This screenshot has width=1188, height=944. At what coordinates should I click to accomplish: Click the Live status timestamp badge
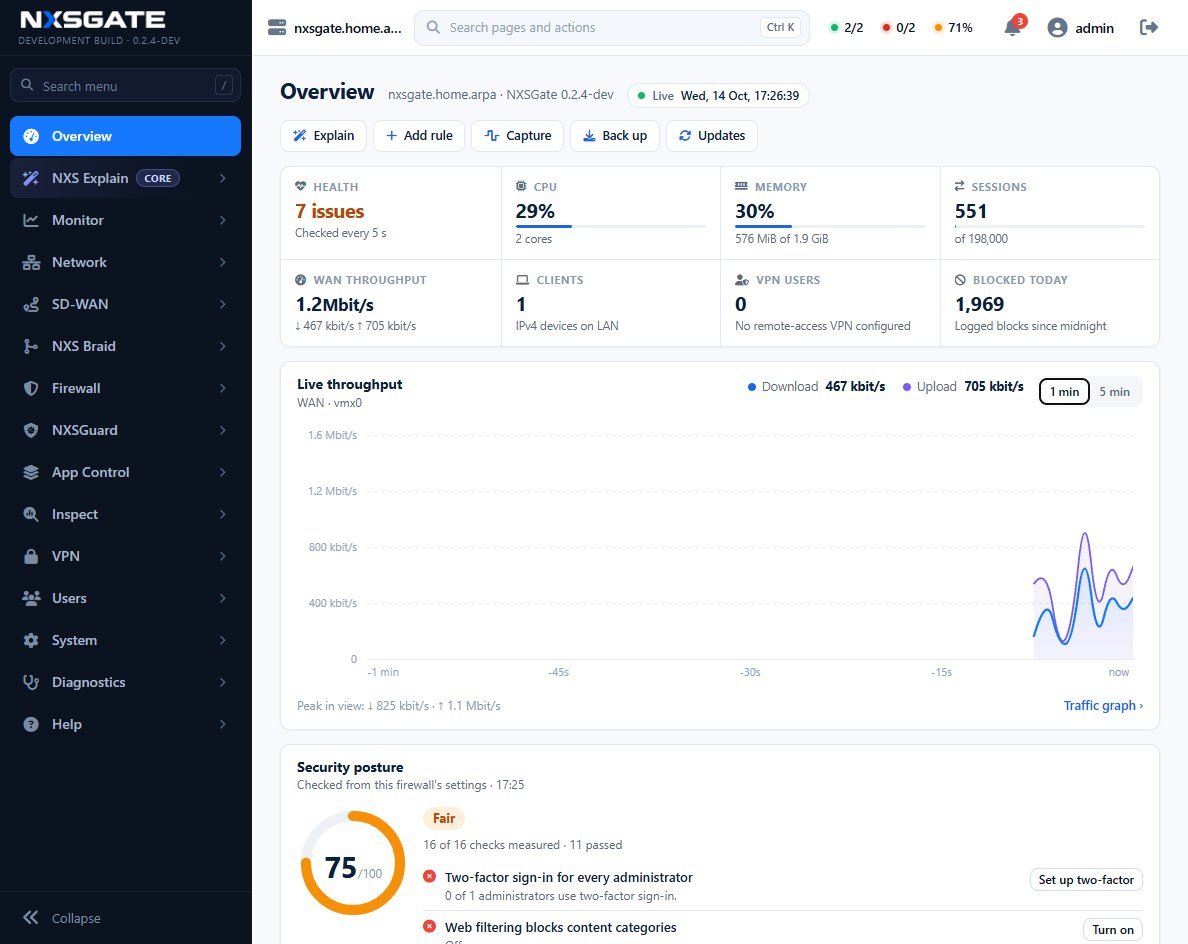point(718,95)
